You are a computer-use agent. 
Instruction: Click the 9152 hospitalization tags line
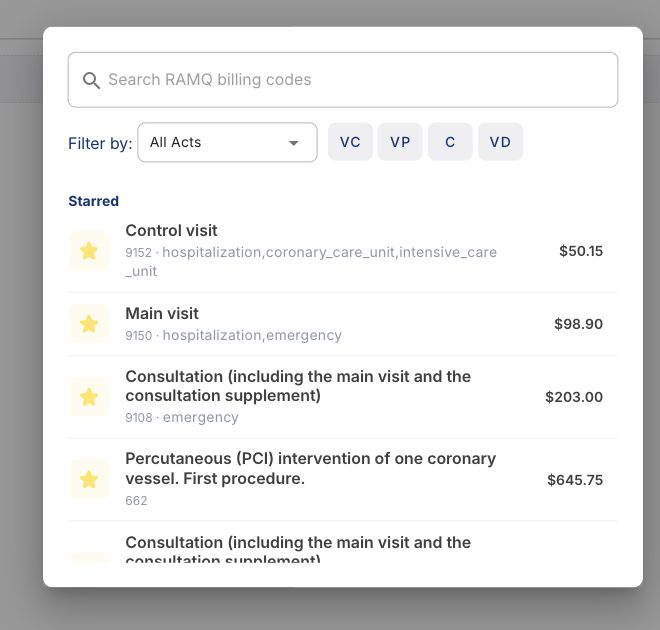pos(311,261)
